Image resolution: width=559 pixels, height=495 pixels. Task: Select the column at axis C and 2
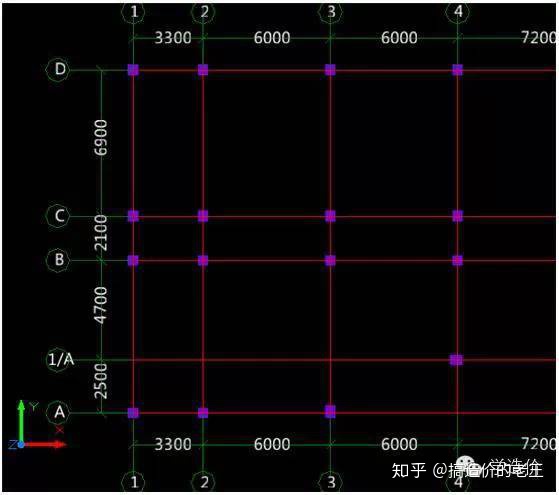[203, 216]
